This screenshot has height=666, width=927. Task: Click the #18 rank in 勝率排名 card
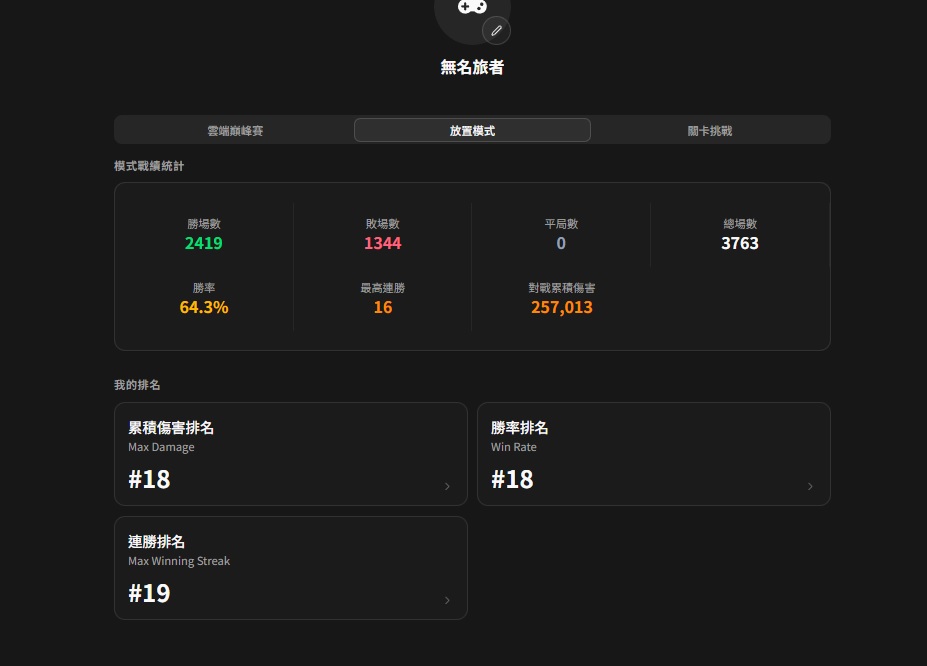(512, 479)
